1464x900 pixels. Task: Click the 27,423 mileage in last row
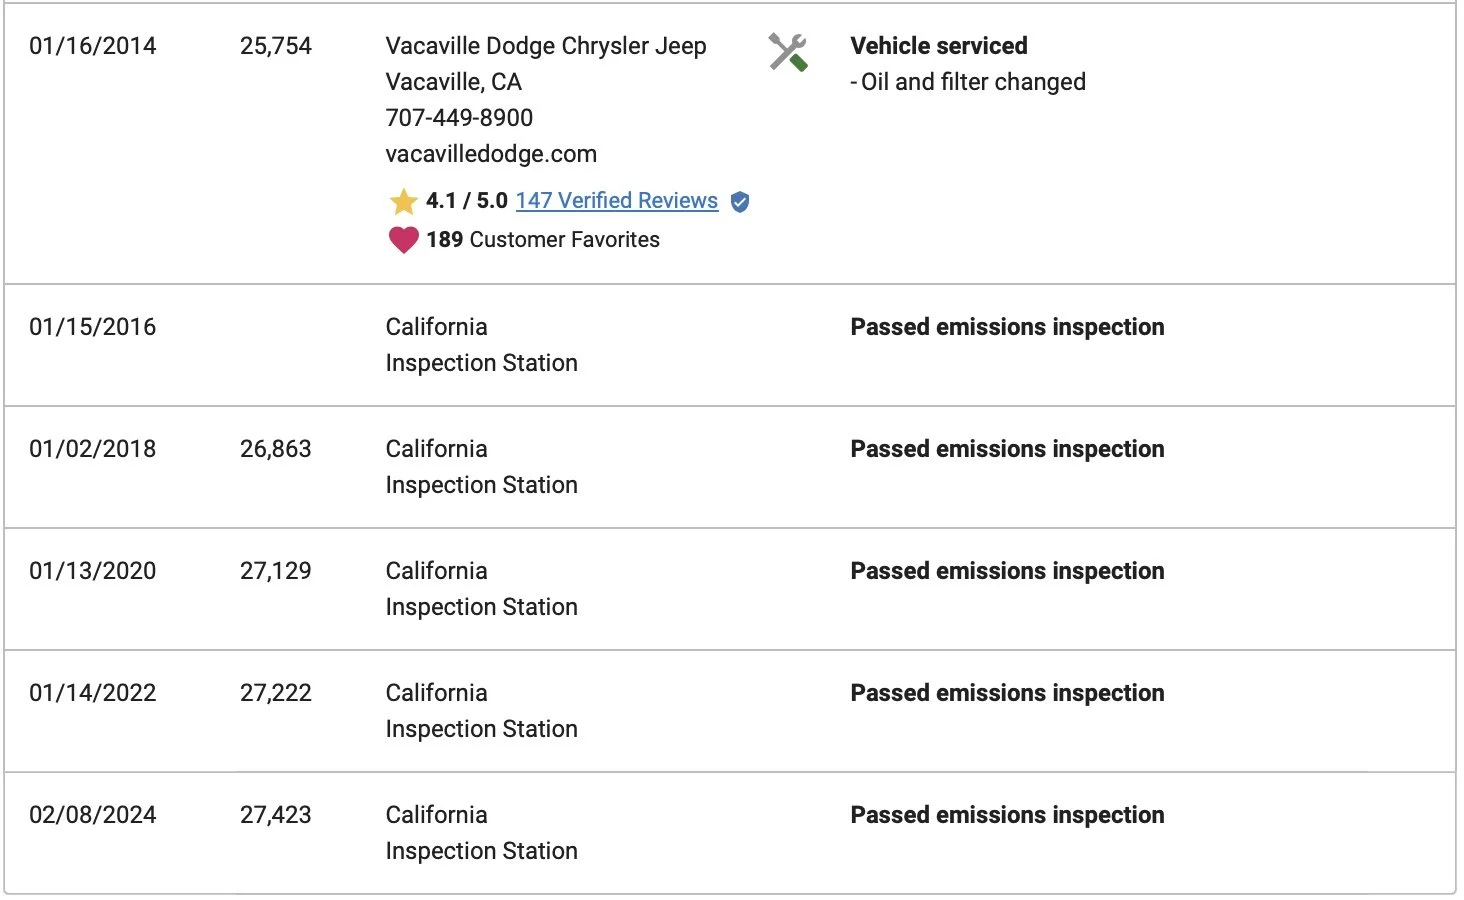(x=276, y=815)
